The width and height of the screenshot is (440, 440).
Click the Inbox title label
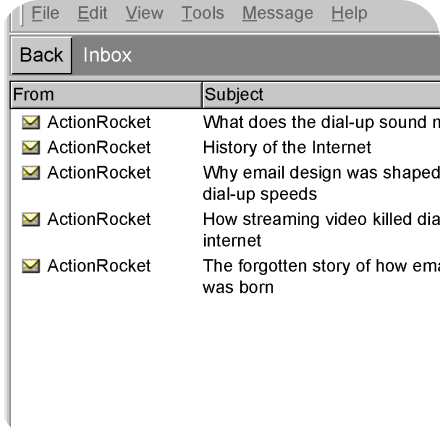107,55
